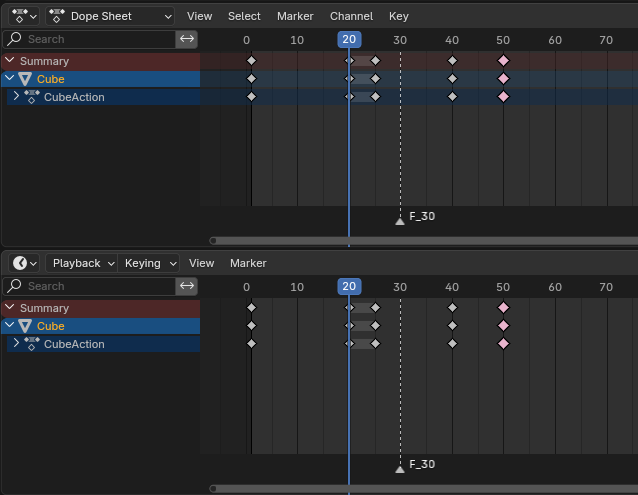
Task: Collapse the Summary channel in Dope Sheet
Action: [10, 61]
